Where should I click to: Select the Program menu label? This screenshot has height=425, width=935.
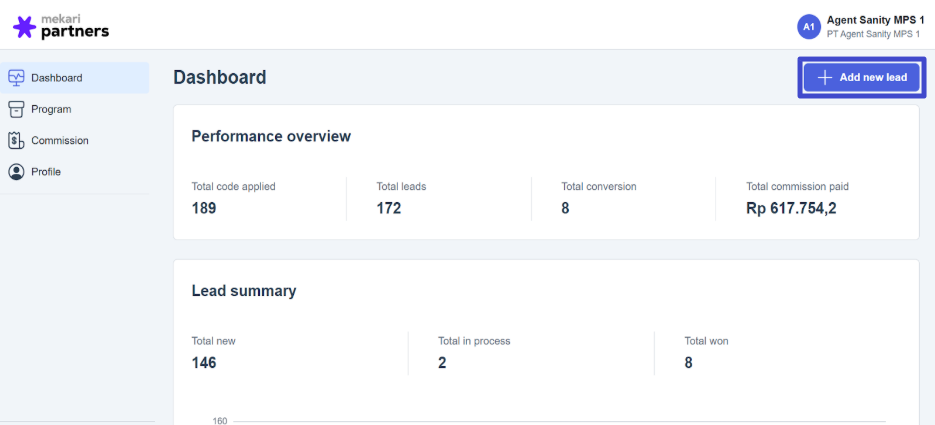tap(51, 109)
